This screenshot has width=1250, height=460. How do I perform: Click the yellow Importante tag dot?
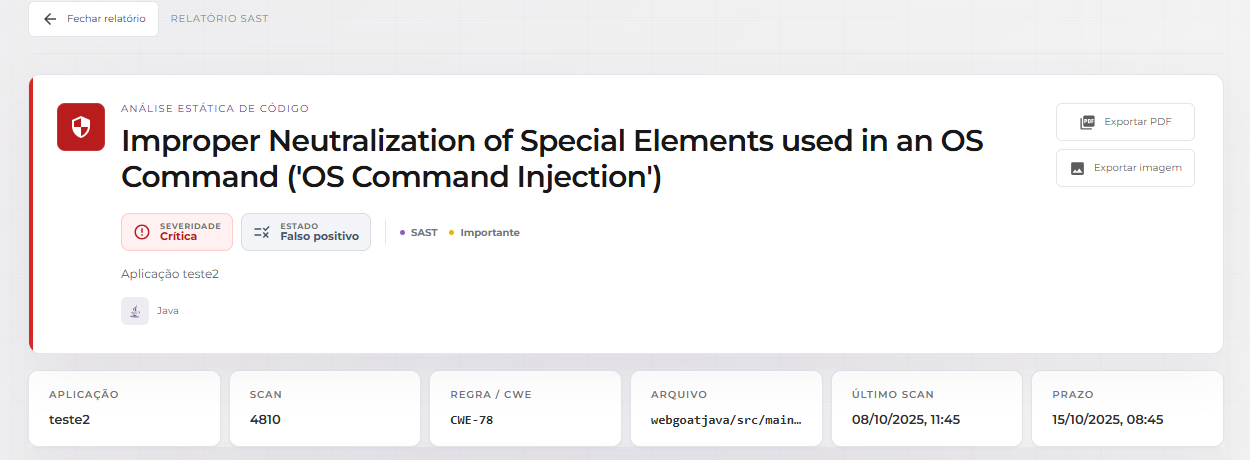pyautogui.click(x=451, y=233)
